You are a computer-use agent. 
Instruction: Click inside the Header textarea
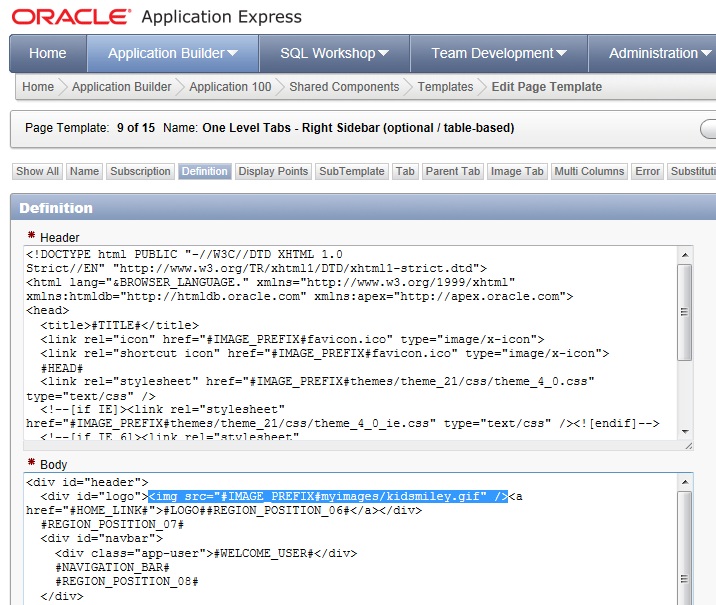pos(351,344)
